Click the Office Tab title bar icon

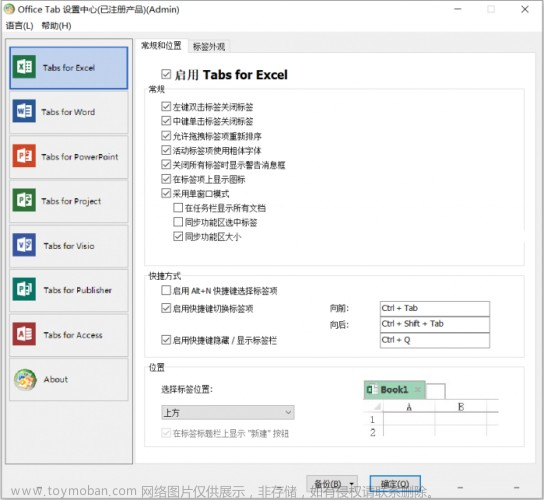(9, 9)
